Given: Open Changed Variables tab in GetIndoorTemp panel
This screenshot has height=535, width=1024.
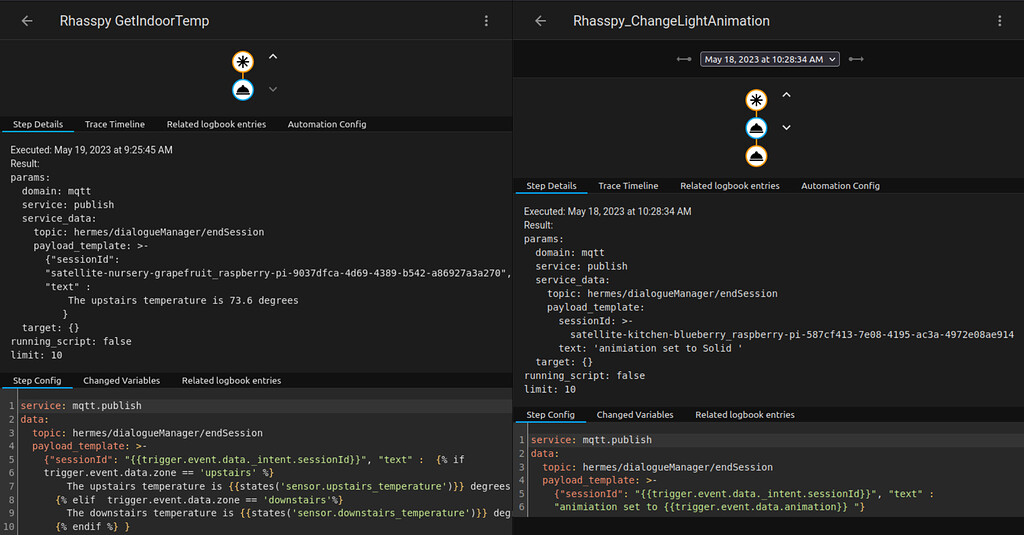Looking at the screenshot, I should click(121, 381).
